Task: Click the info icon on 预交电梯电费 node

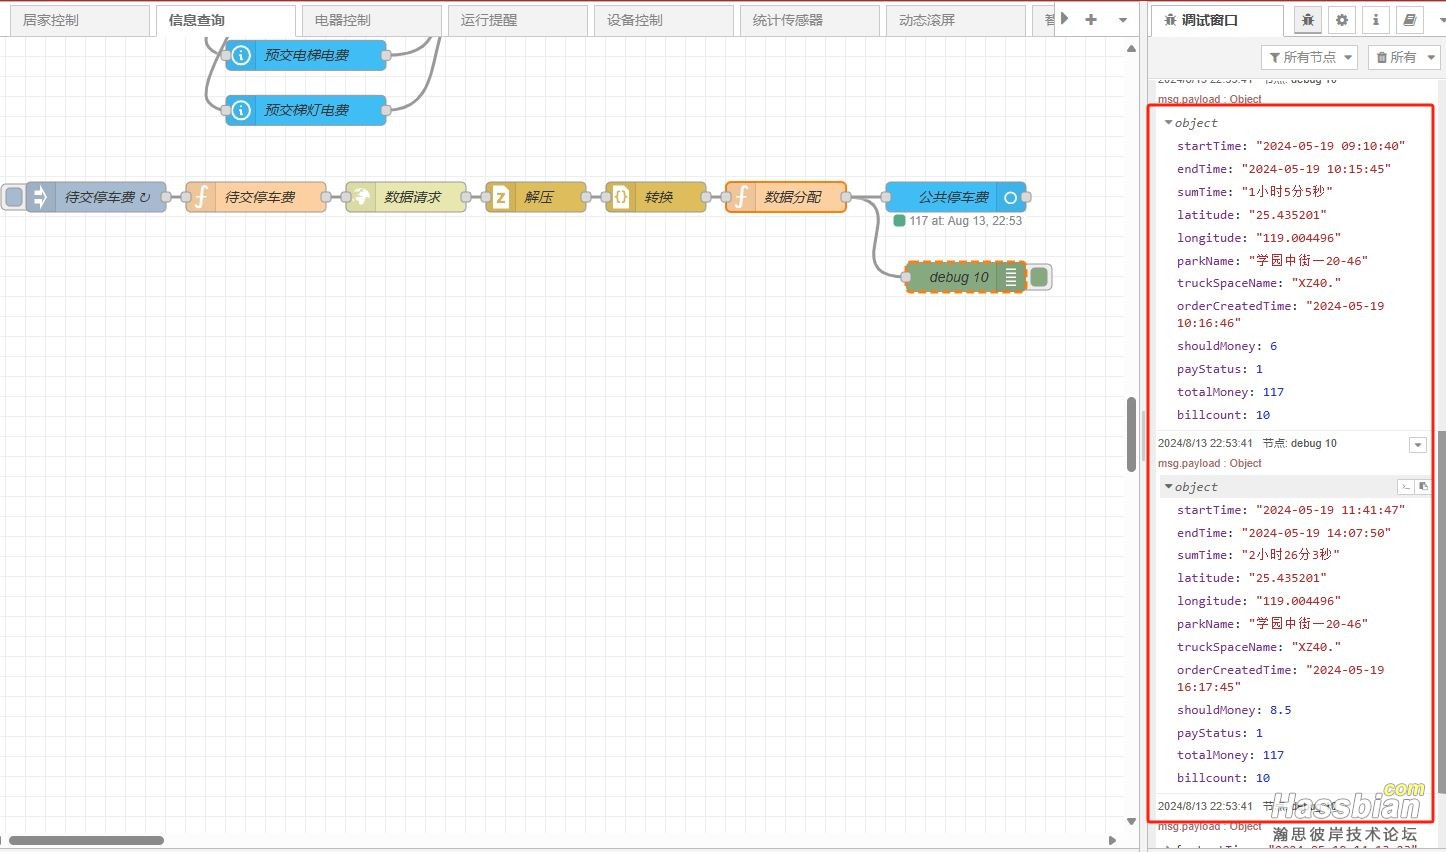Action: click(x=241, y=55)
